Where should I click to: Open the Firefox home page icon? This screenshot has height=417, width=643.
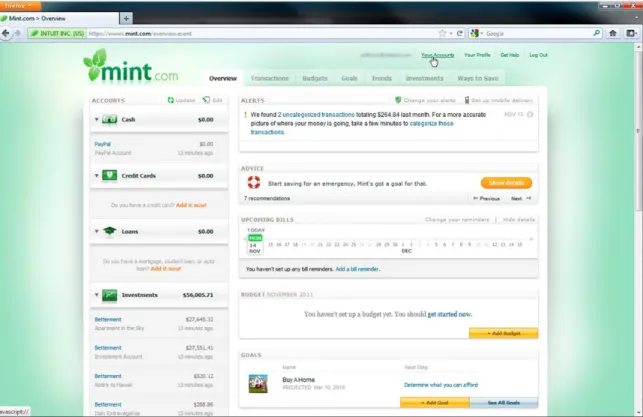pos(613,34)
